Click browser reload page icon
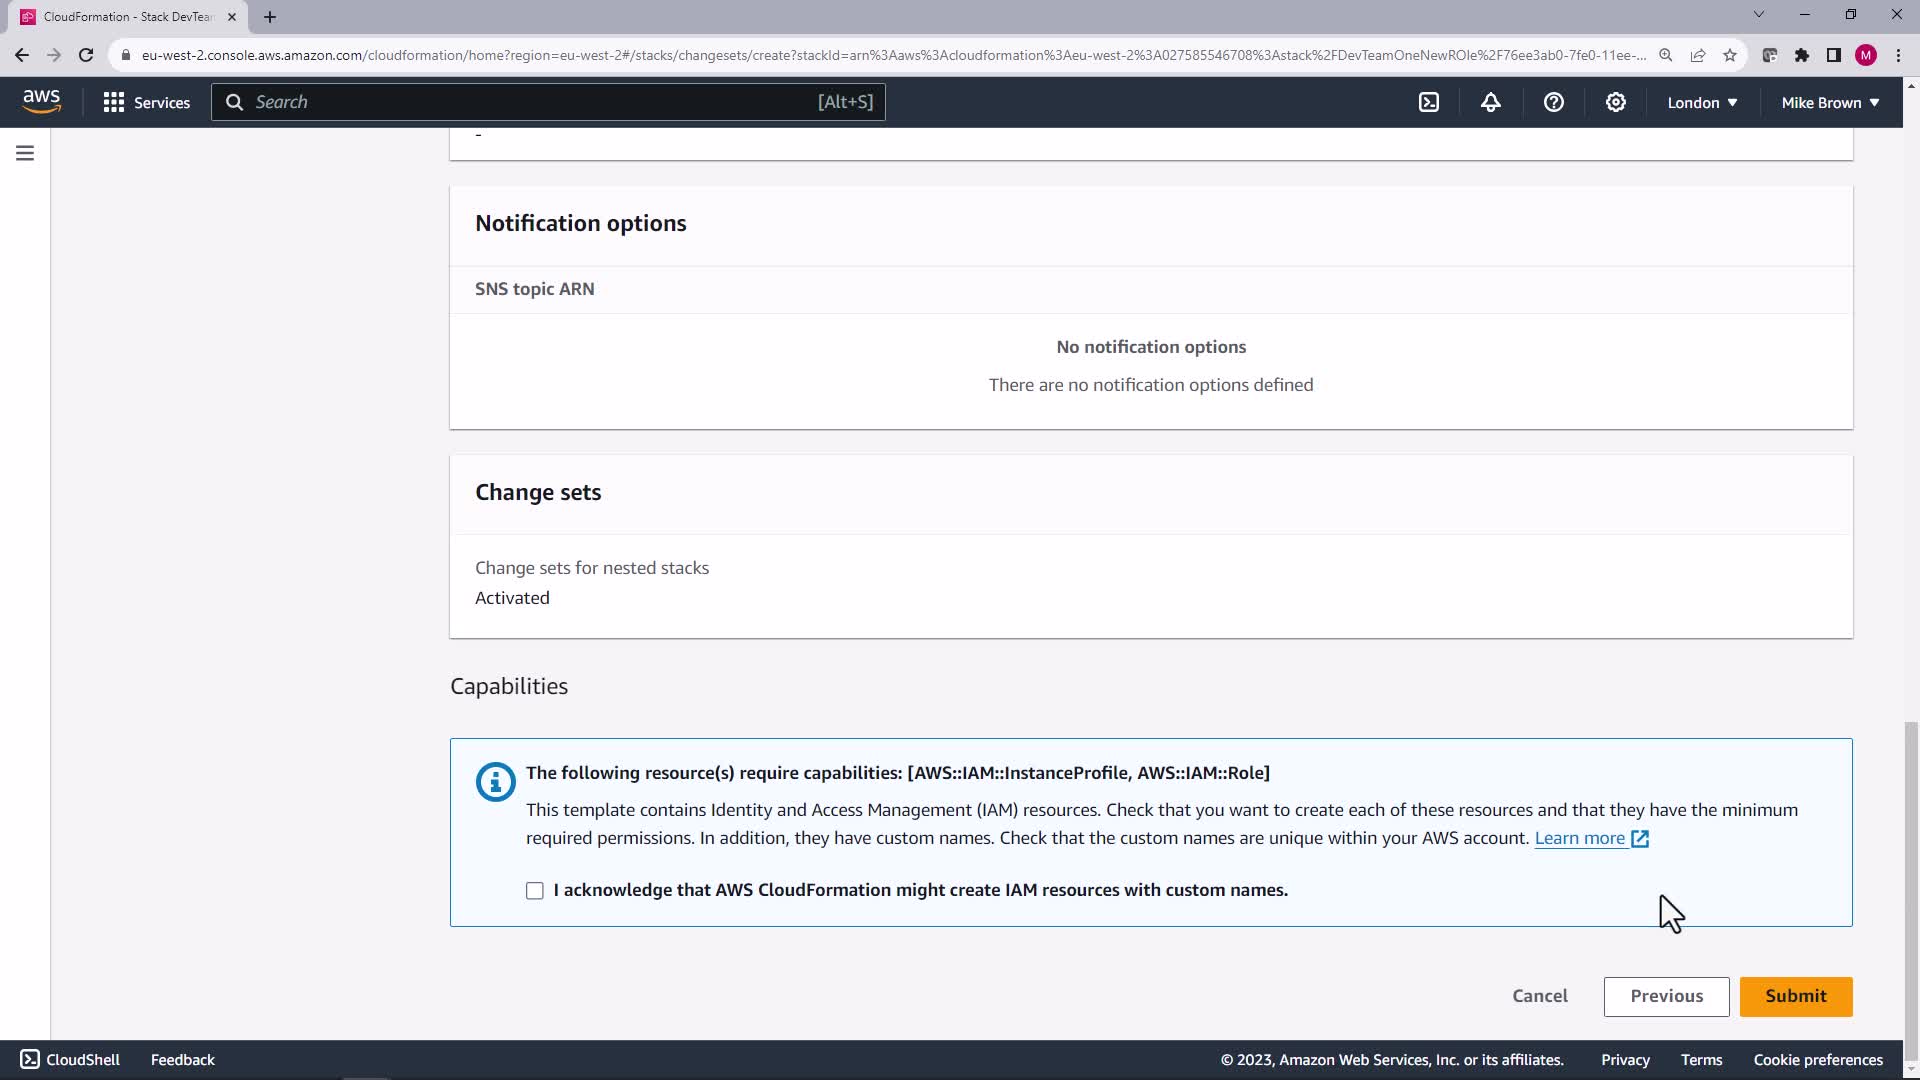Image resolution: width=1920 pixels, height=1080 pixels. 86,55
